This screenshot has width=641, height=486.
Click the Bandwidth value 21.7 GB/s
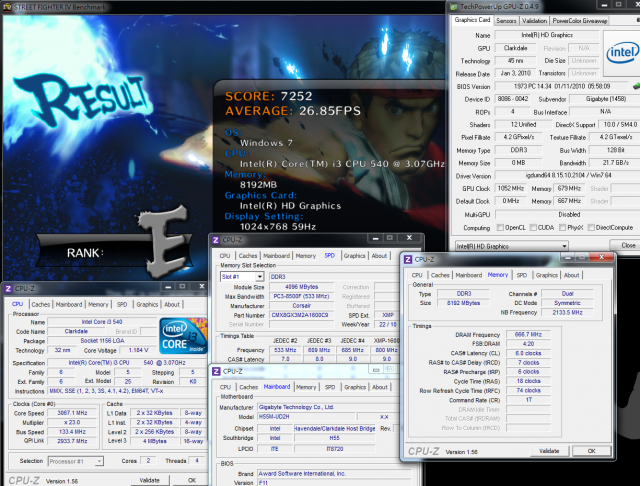coord(614,163)
